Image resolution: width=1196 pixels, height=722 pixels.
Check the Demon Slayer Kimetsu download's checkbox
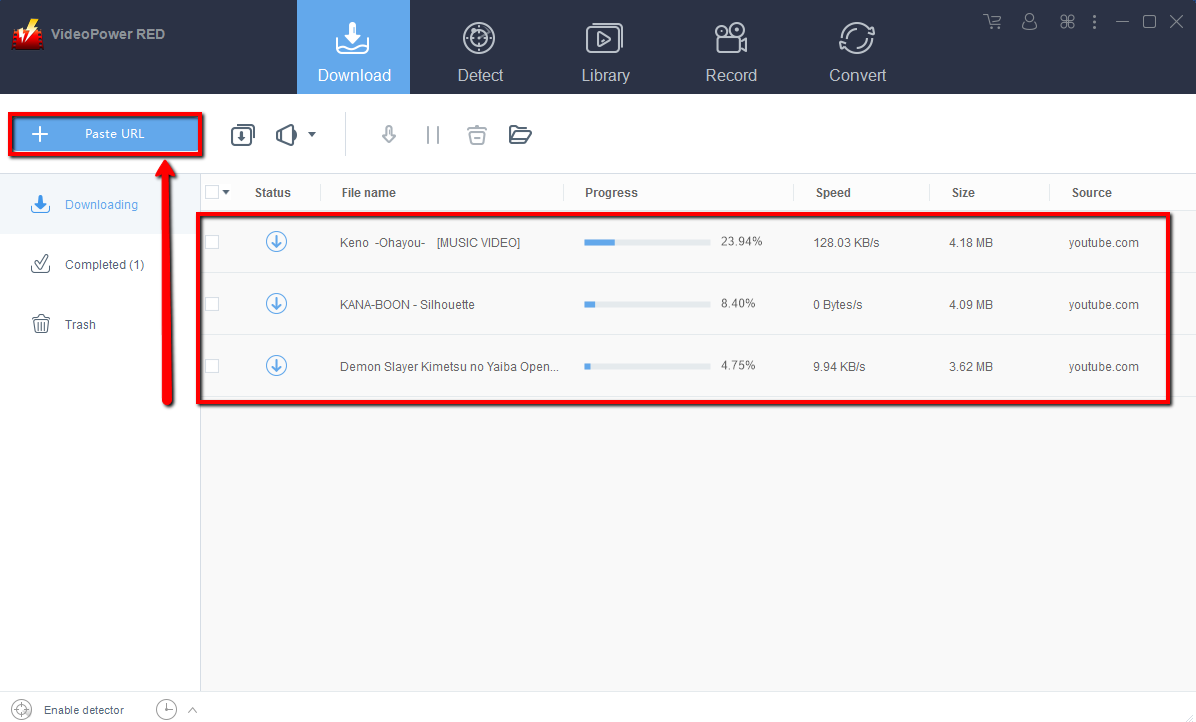[x=212, y=366]
